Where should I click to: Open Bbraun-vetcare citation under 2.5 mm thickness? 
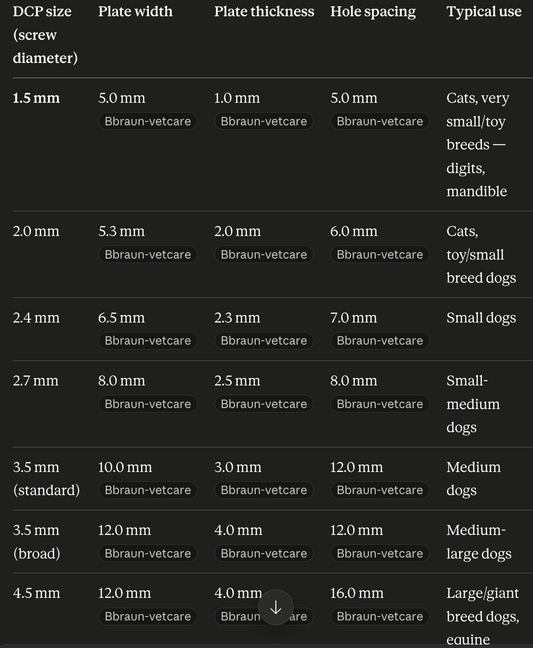tap(264, 404)
